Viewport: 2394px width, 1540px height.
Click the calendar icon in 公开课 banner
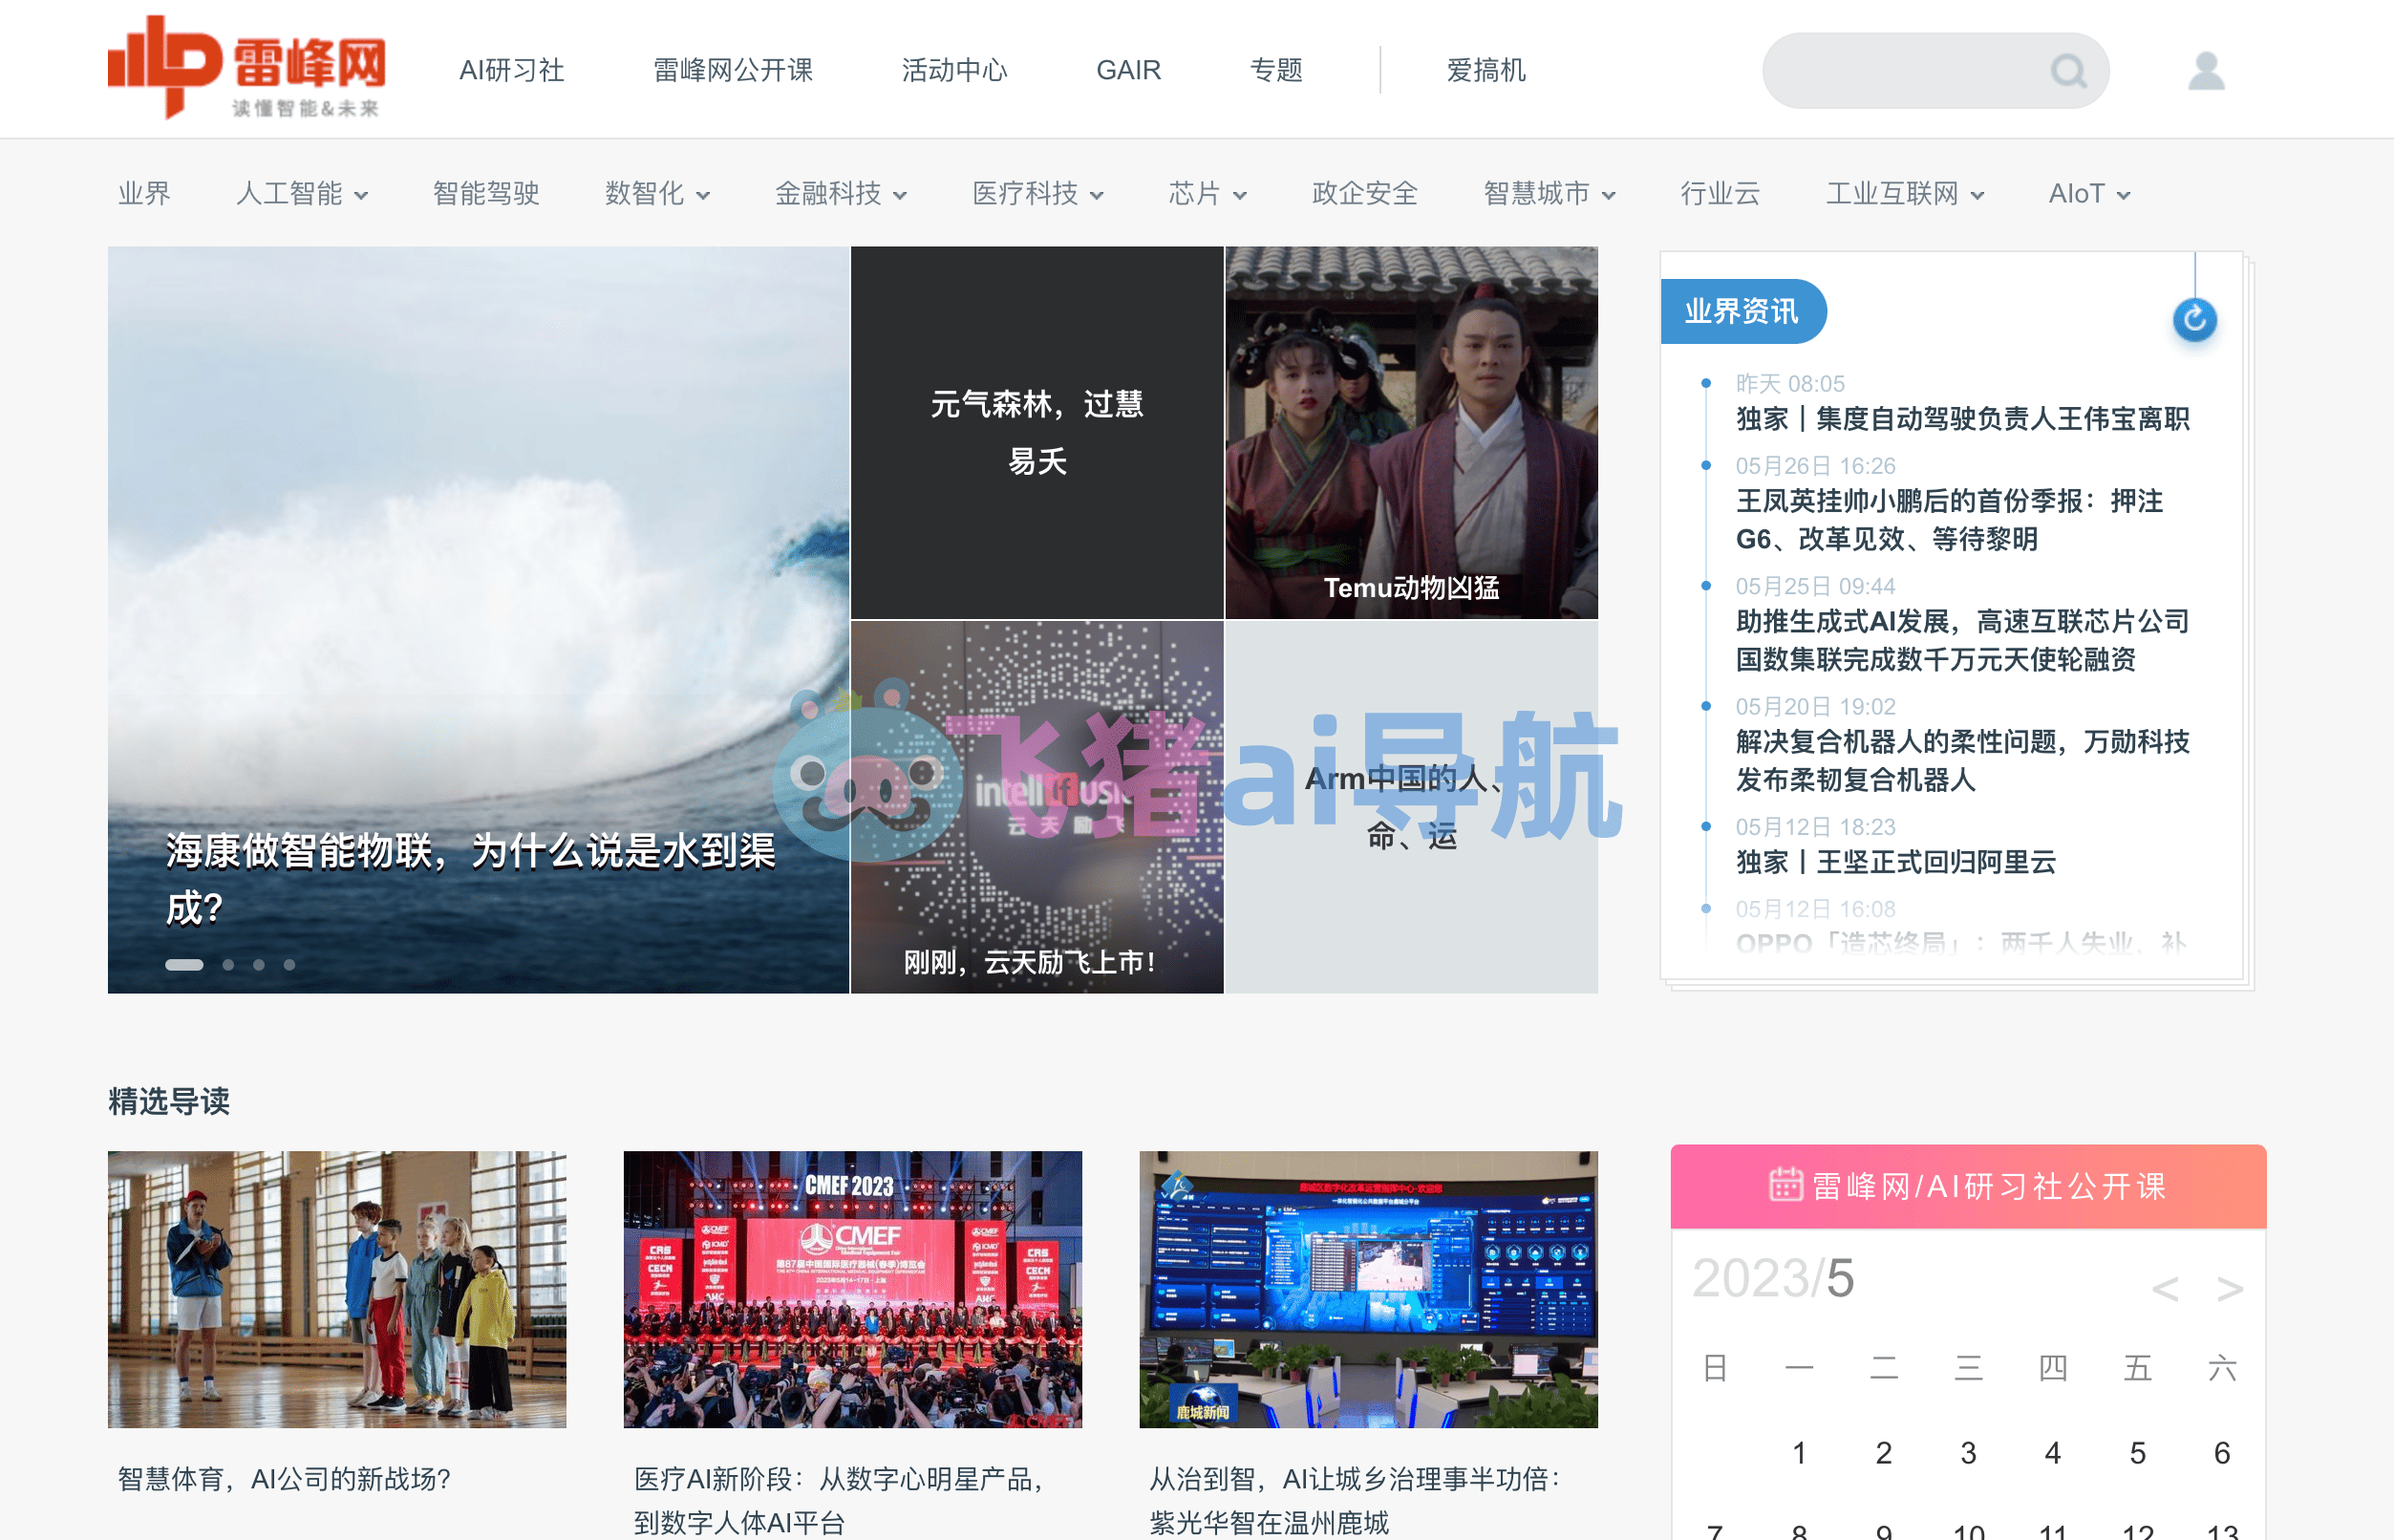[1785, 1185]
